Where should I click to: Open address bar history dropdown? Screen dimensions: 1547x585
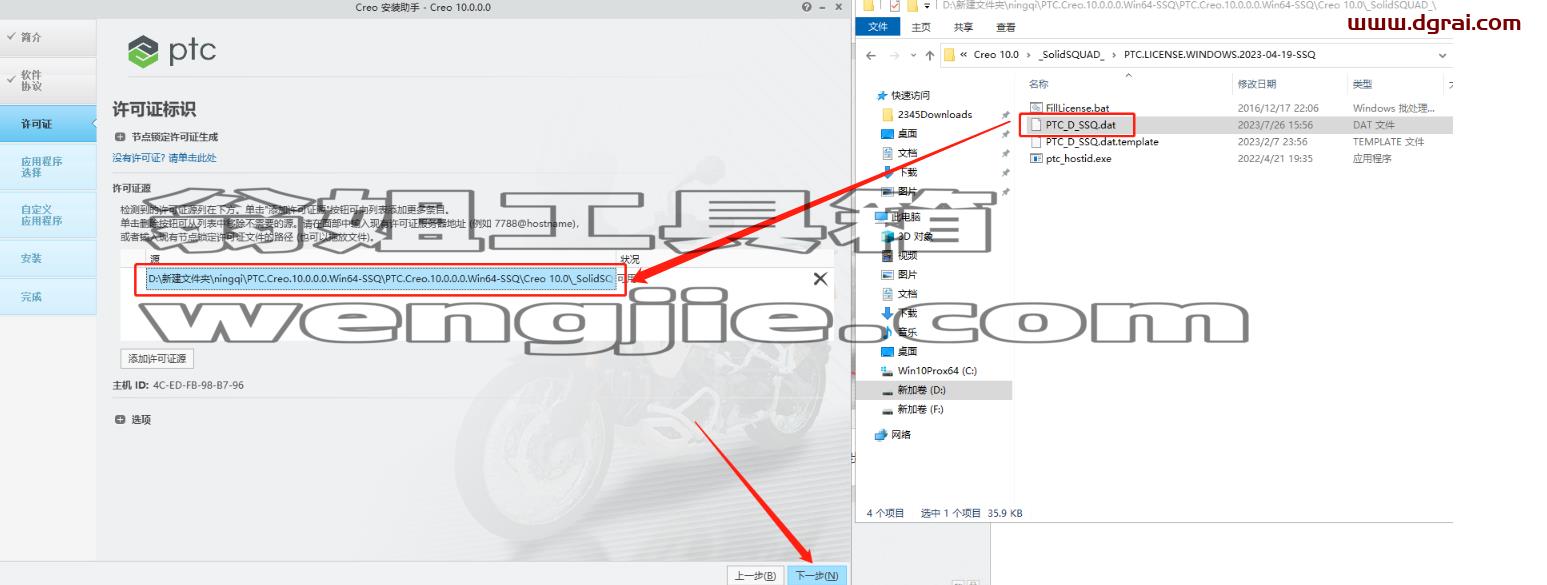1441,55
